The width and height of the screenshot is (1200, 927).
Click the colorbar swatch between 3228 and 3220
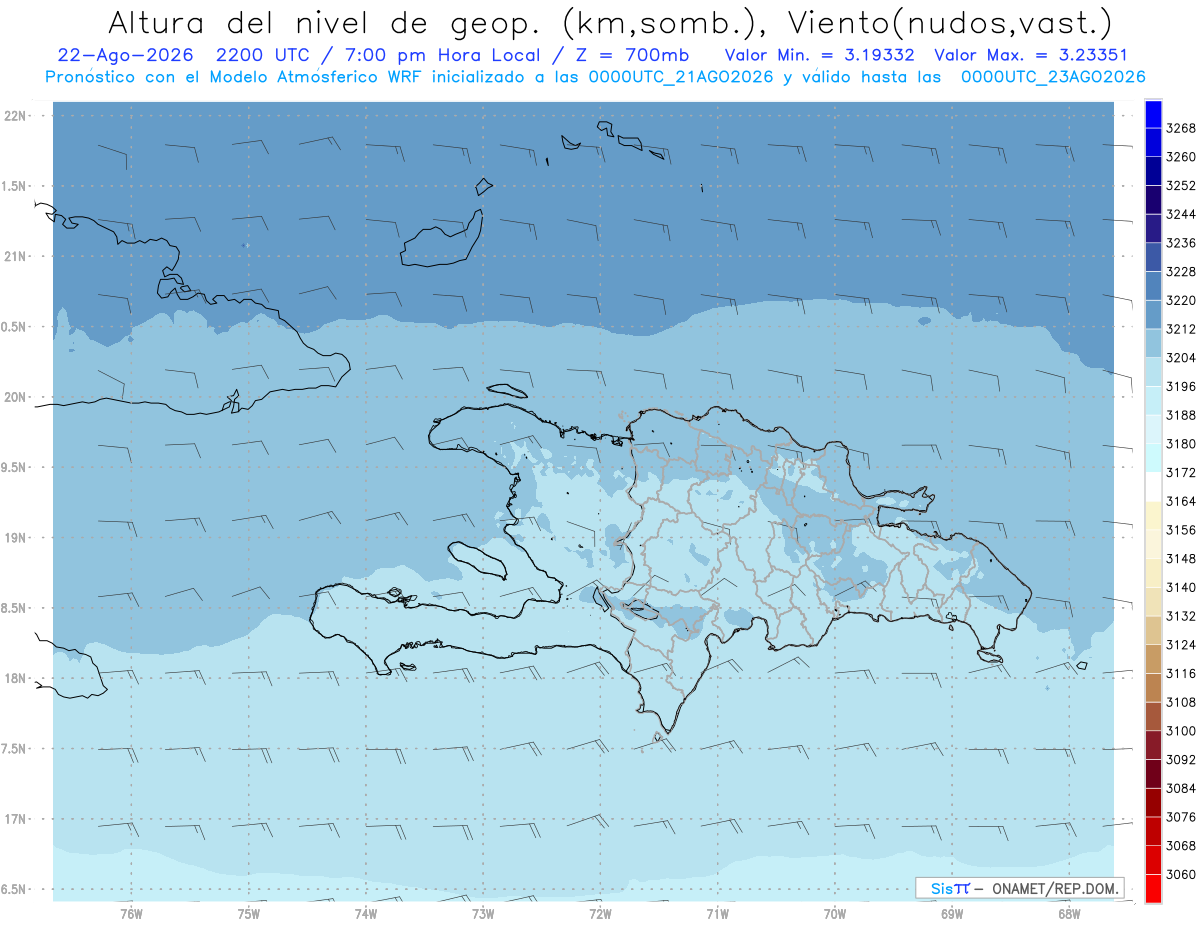point(1152,286)
